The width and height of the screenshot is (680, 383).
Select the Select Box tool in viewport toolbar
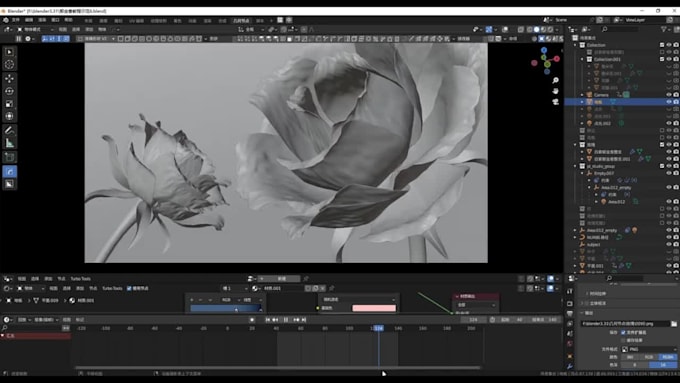pos(9,52)
